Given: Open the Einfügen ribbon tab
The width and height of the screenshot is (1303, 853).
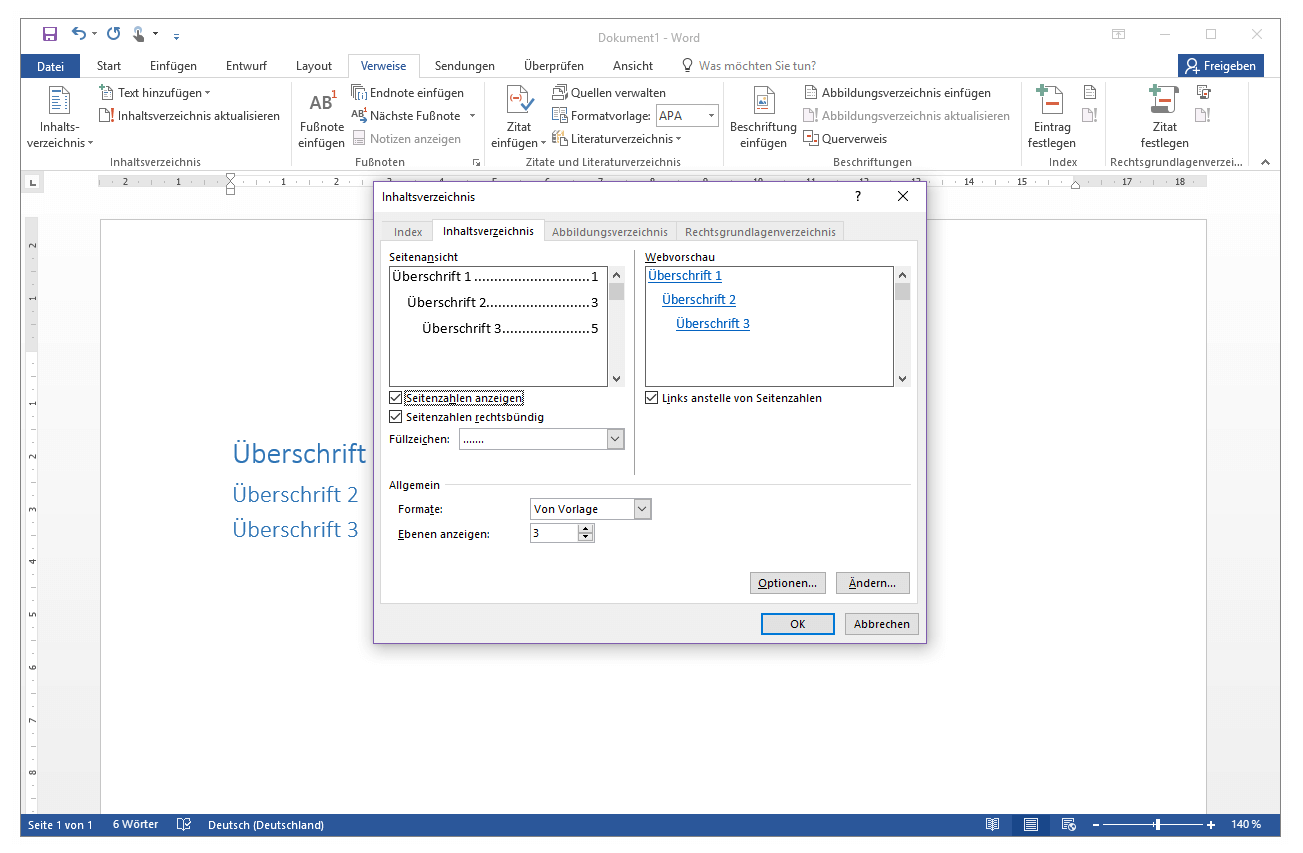Looking at the screenshot, I should (173, 66).
